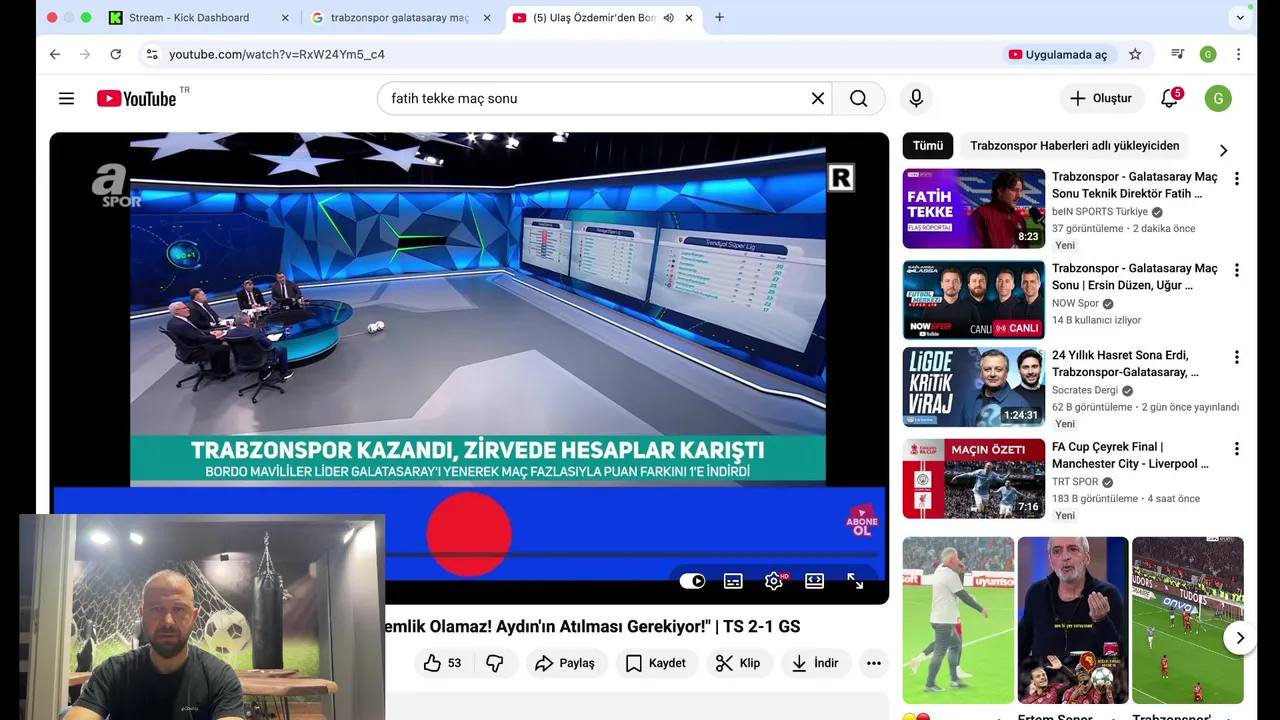The width and height of the screenshot is (1280, 720).
Task: Switch to theater mode in player
Action: coord(814,581)
